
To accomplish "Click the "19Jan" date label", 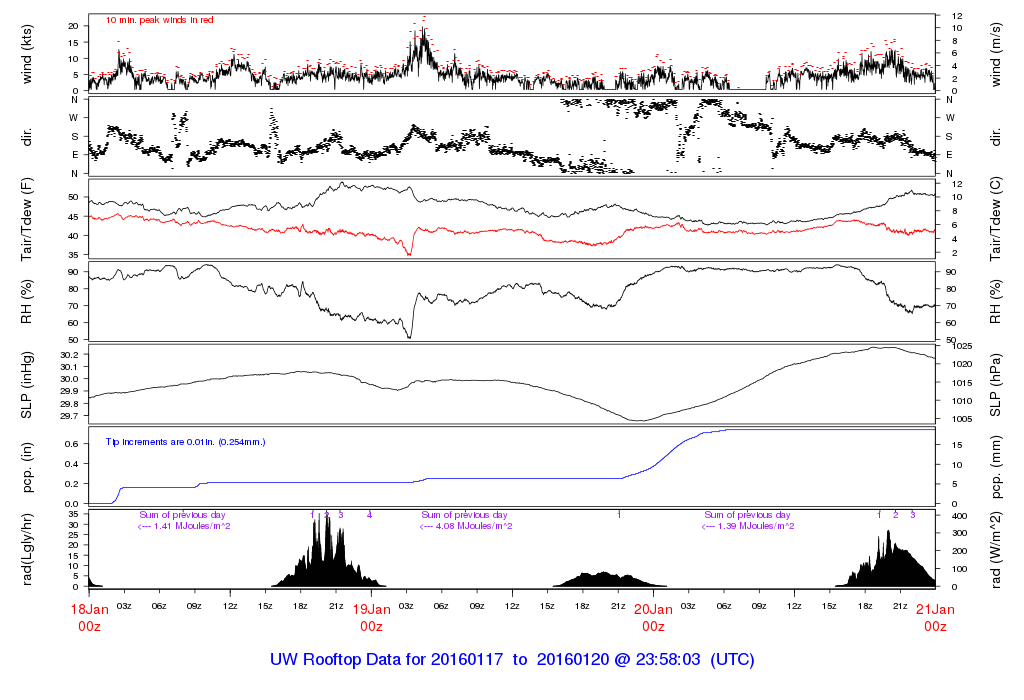I will 372,610.
